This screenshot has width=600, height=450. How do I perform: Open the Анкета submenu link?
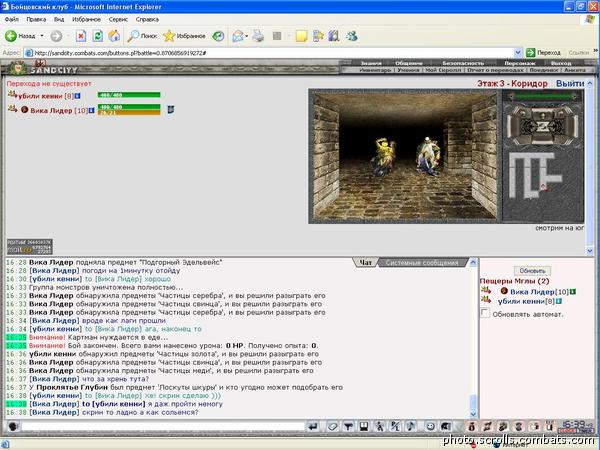coord(574,70)
